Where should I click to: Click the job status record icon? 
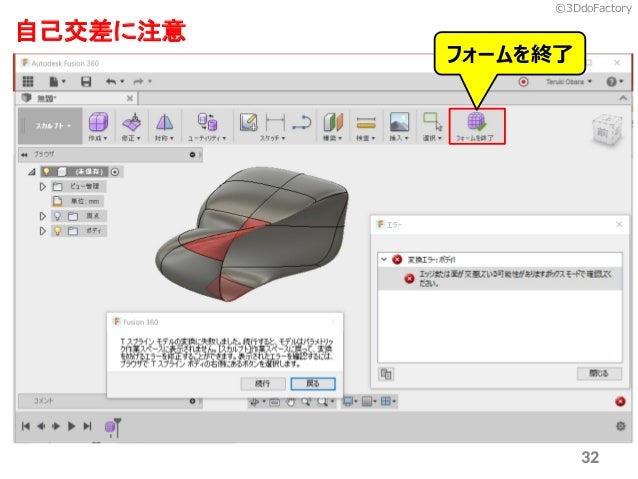click(x=523, y=82)
